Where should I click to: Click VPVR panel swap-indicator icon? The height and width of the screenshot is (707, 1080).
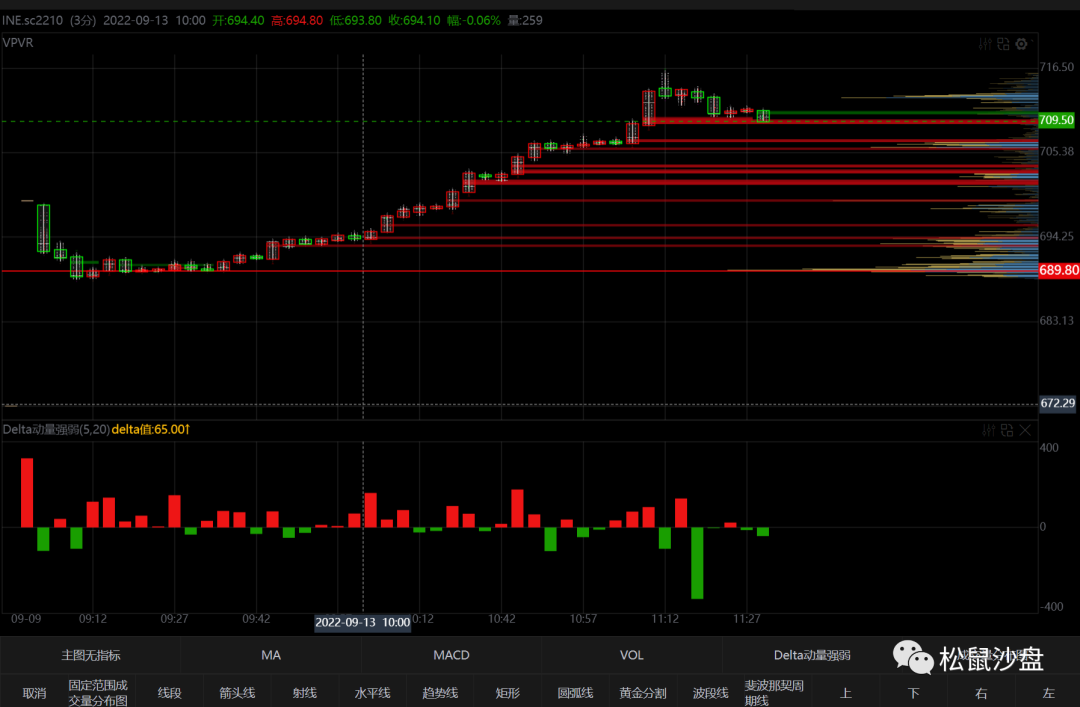(1004, 44)
